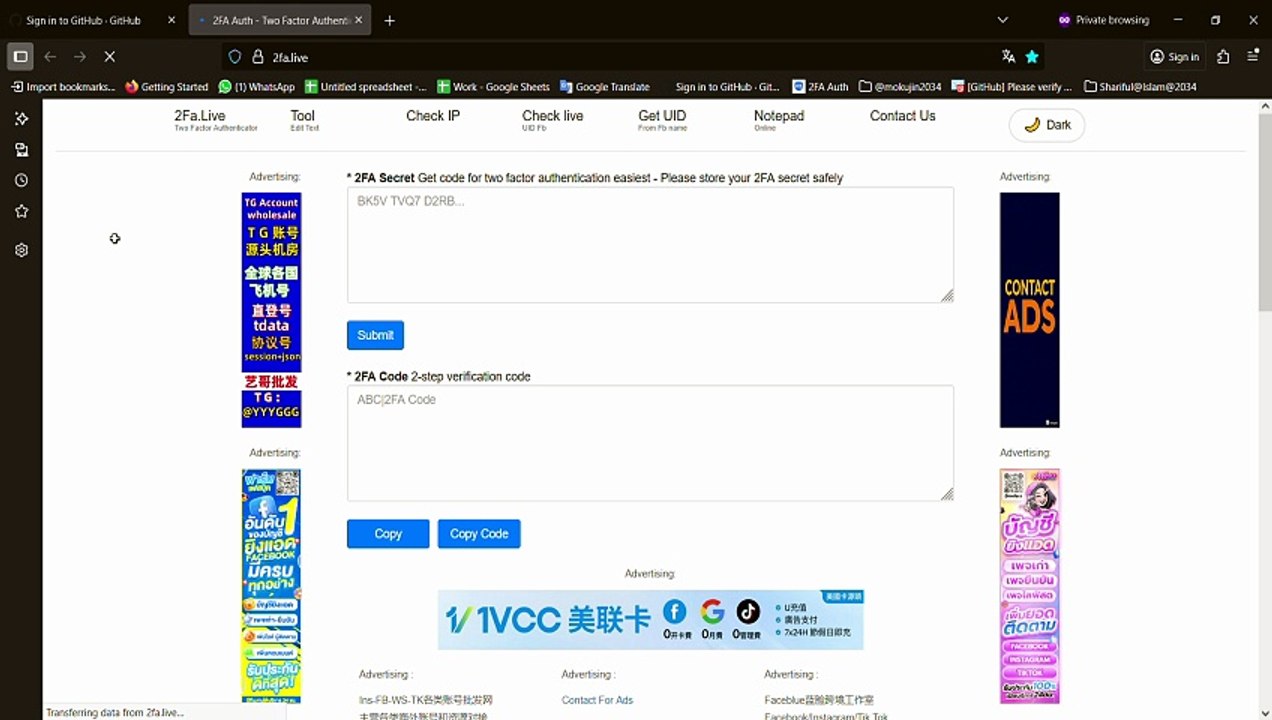Open Shariful@Islam@2034 bookmark folder

click(1140, 87)
